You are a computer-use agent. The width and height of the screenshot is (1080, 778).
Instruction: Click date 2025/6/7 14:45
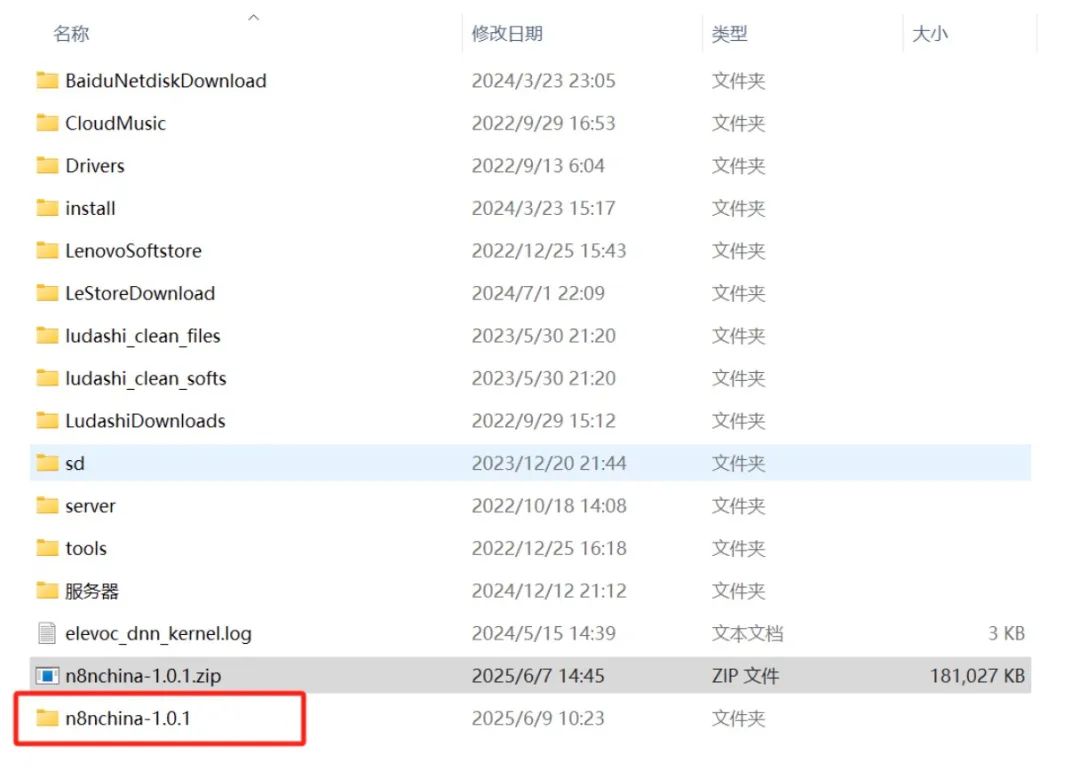(x=538, y=676)
